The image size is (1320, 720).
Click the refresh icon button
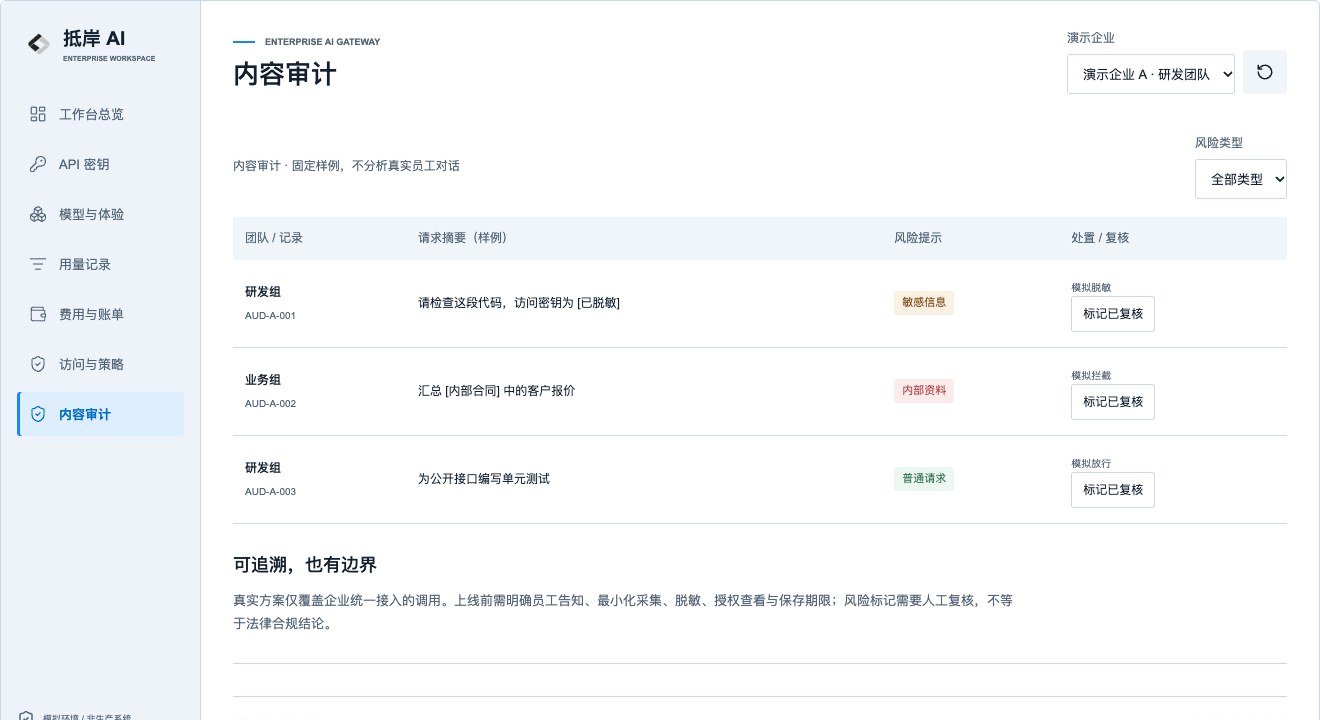pyautogui.click(x=1265, y=72)
